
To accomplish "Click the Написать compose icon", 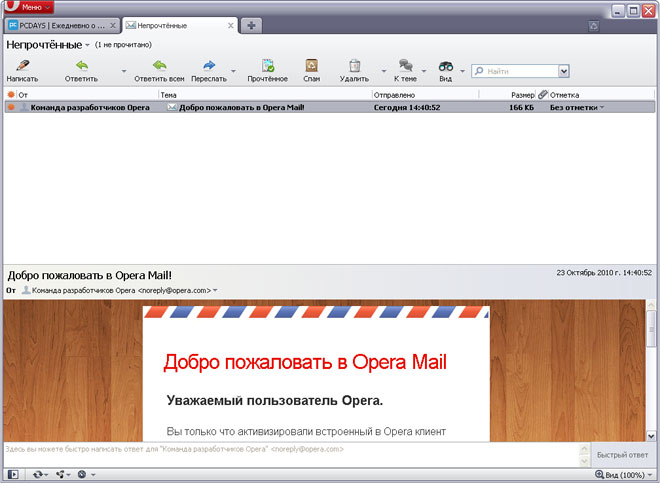I will (x=22, y=65).
